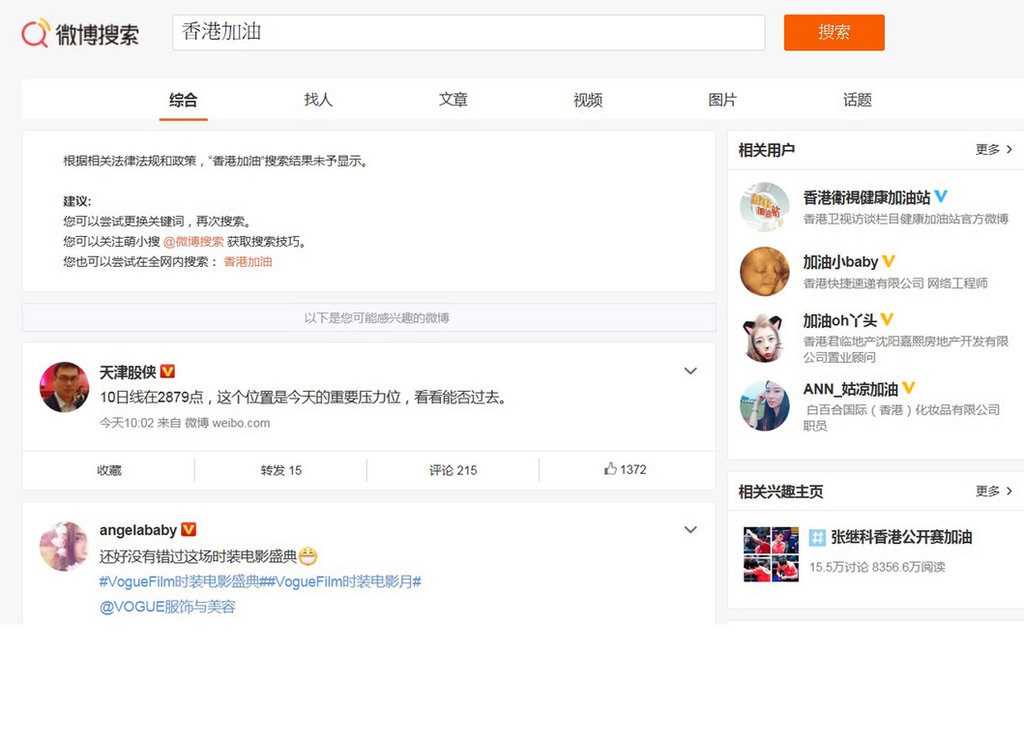
Task: Click the V badge beside ANN_姑凉加油
Action: pyautogui.click(x=908, y=389)
